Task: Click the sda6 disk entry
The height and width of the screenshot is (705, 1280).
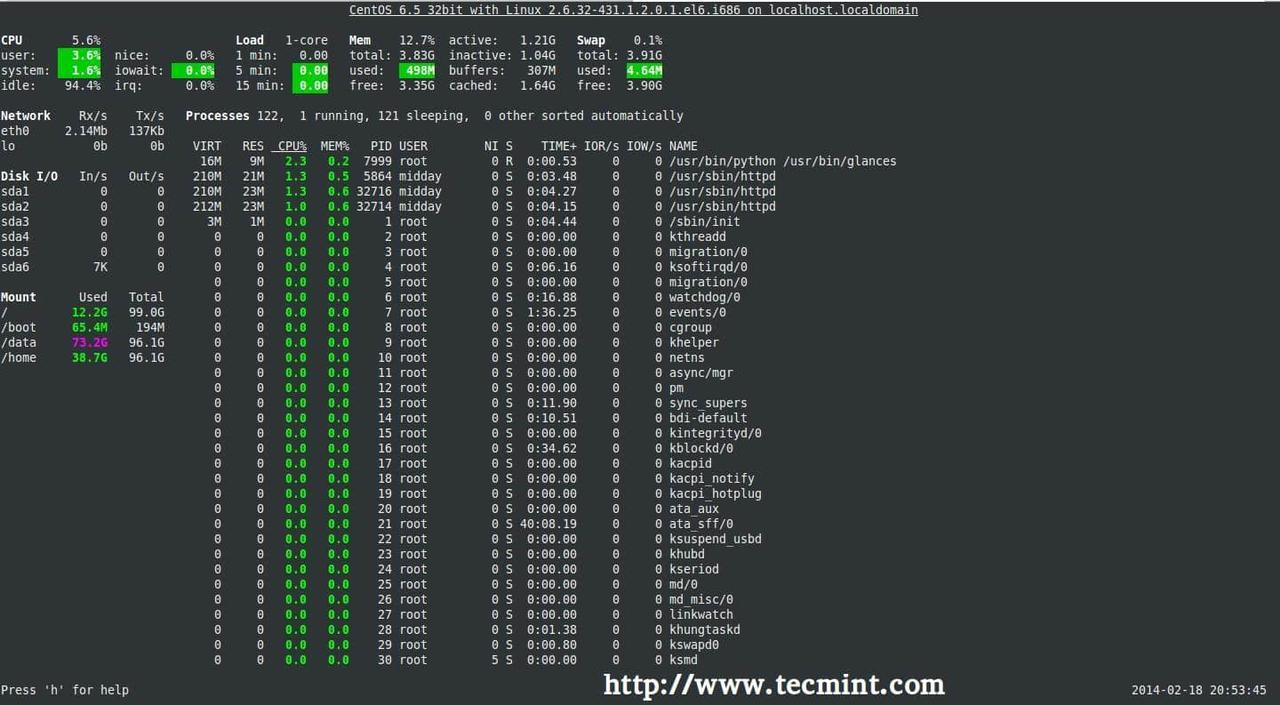Action: point(15,267)
